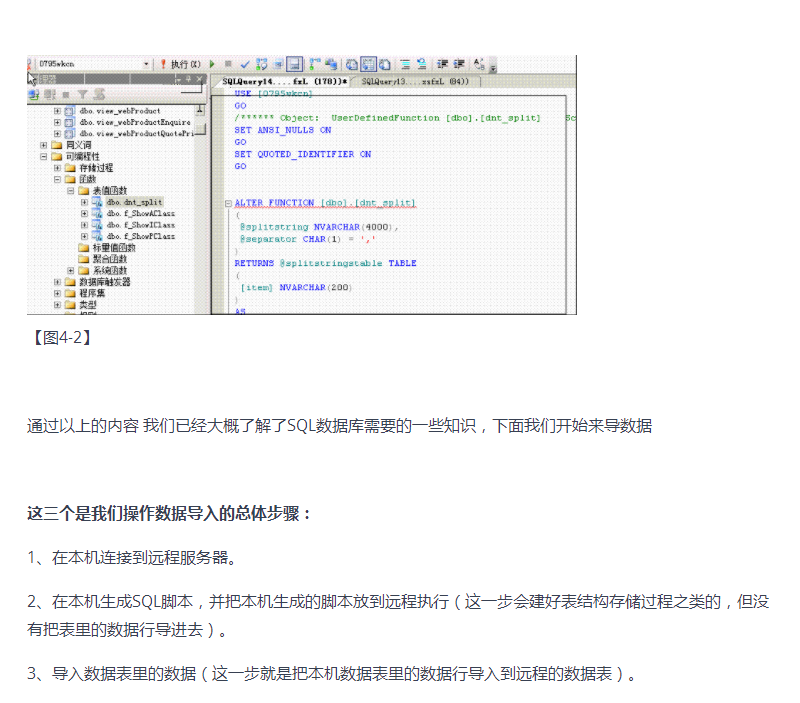Expand the 类型 folder

(57, 305)
